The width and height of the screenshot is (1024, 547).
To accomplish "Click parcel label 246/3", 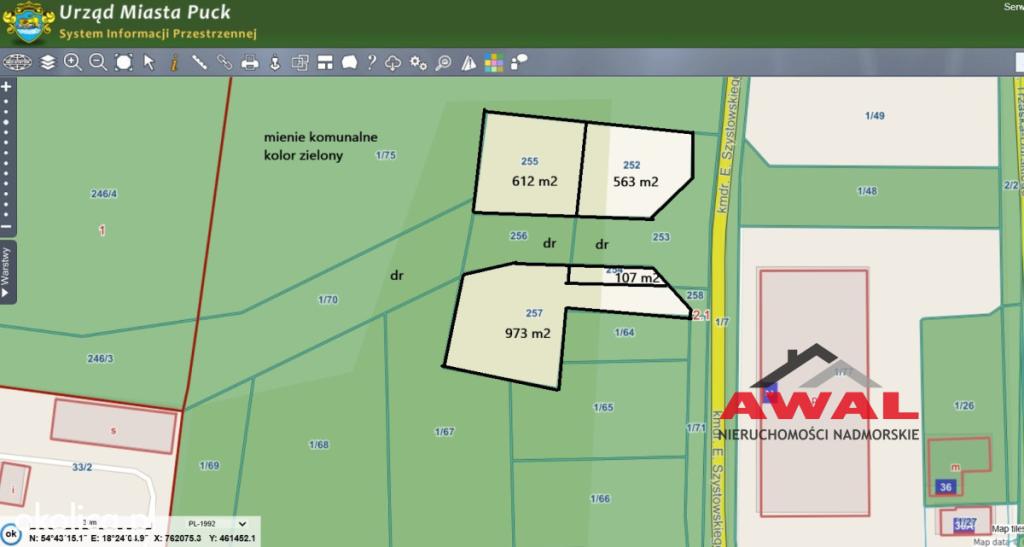I will [100, 358].
